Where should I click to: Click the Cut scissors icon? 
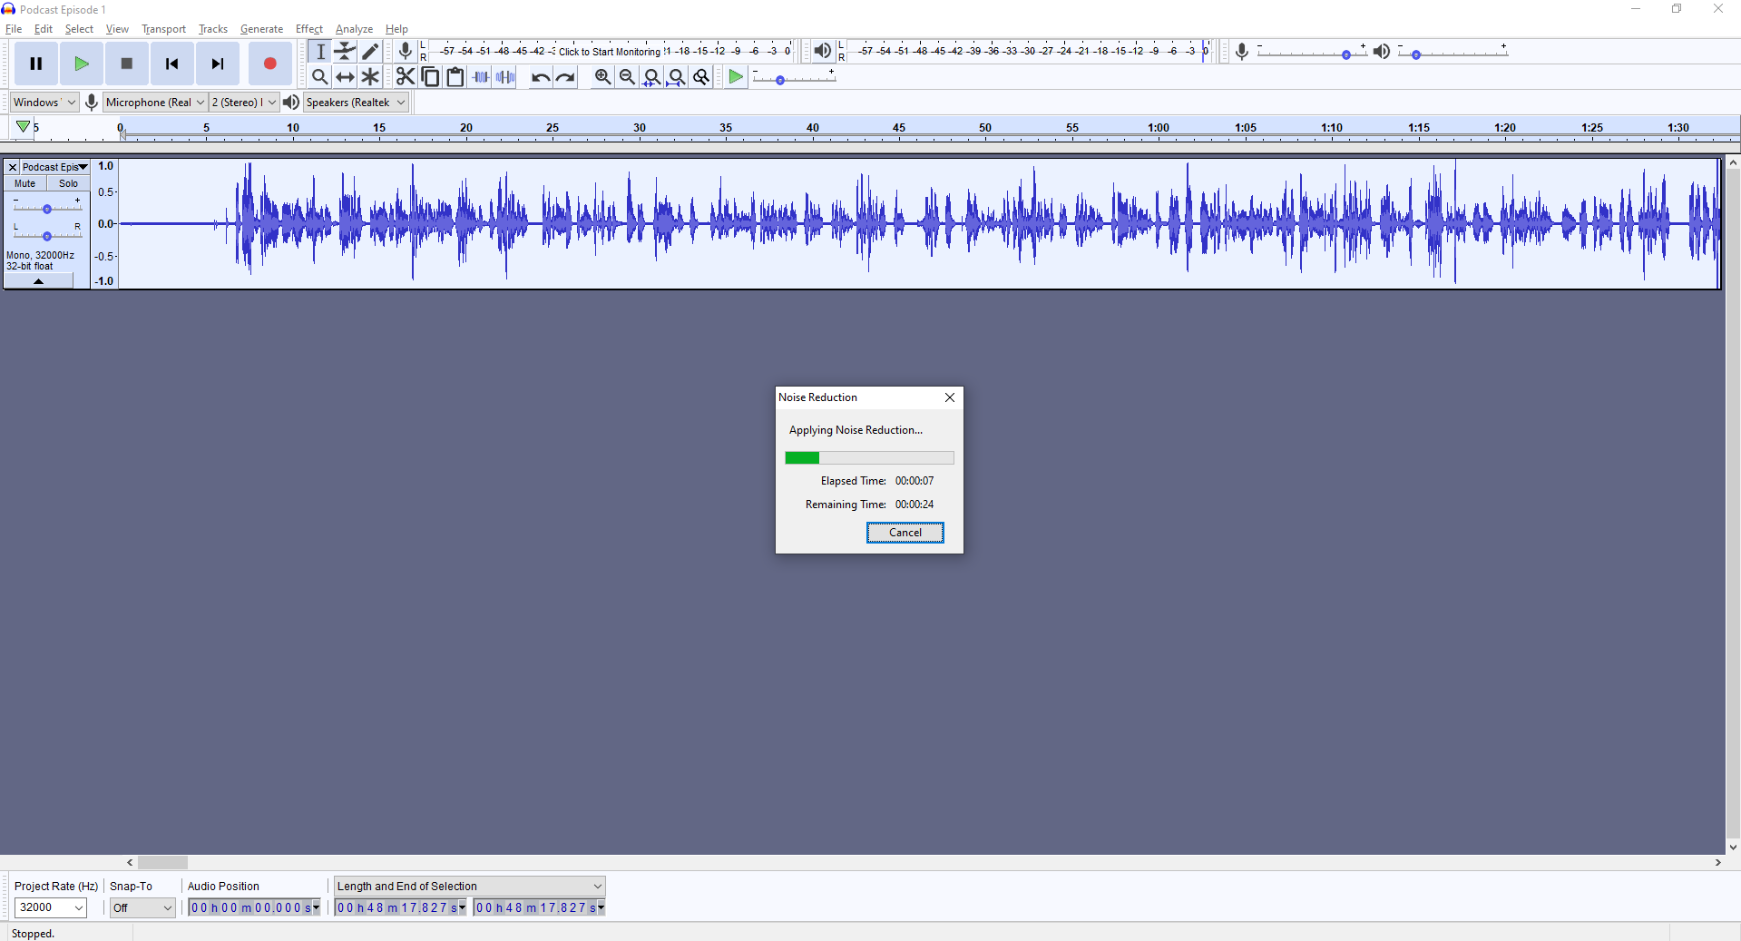click(x=405, y=77)
